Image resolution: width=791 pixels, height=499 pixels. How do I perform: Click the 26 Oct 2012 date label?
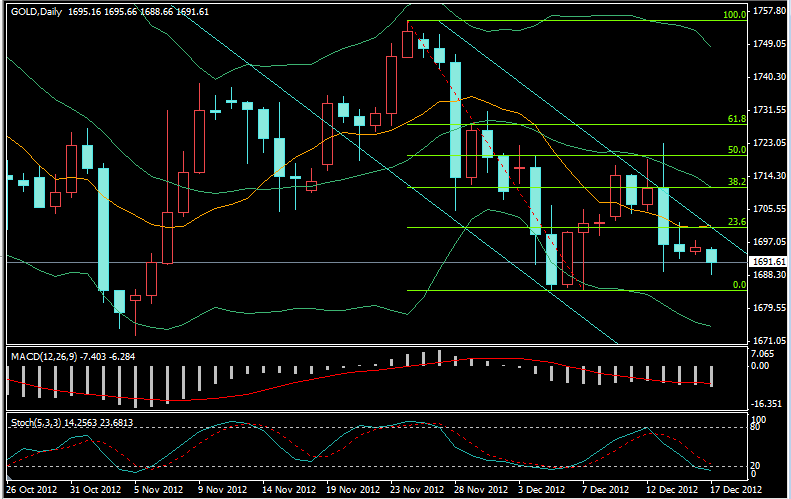pos(32,490)
